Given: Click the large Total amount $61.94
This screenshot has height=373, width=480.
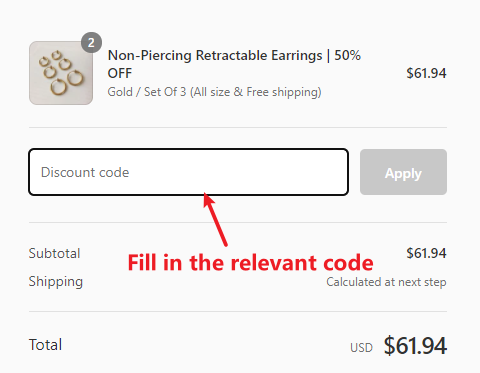Looking at the screenshot, I should pyautogui.click(x=415, y=346).
